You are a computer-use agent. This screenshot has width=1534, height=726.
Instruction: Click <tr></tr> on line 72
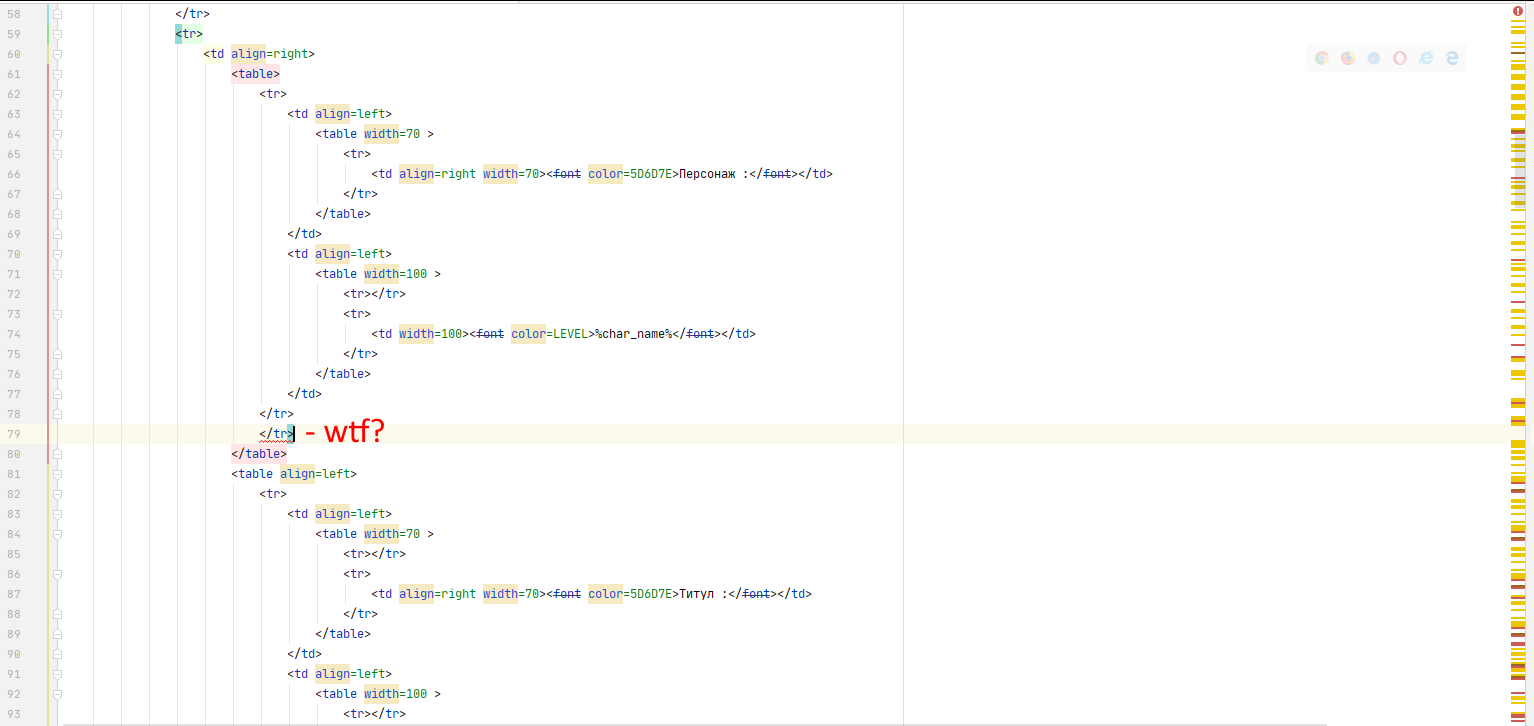(x=375, y=294)
